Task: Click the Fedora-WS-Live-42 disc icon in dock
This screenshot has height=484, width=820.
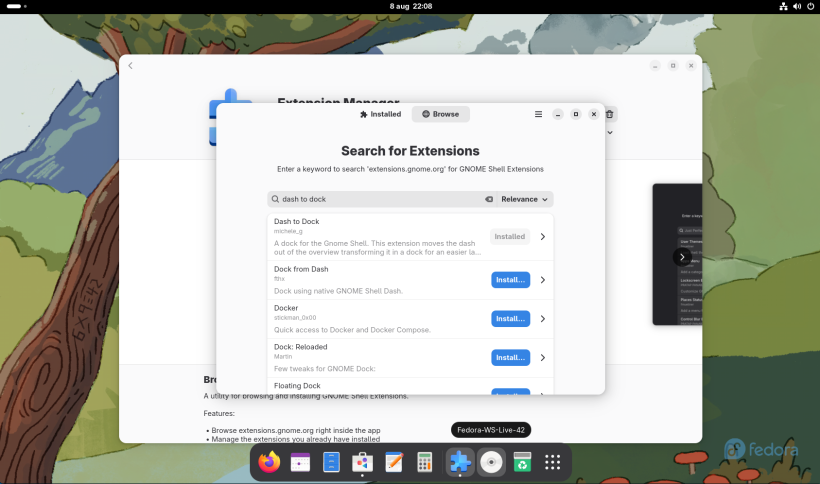Action: coord(491,462)
